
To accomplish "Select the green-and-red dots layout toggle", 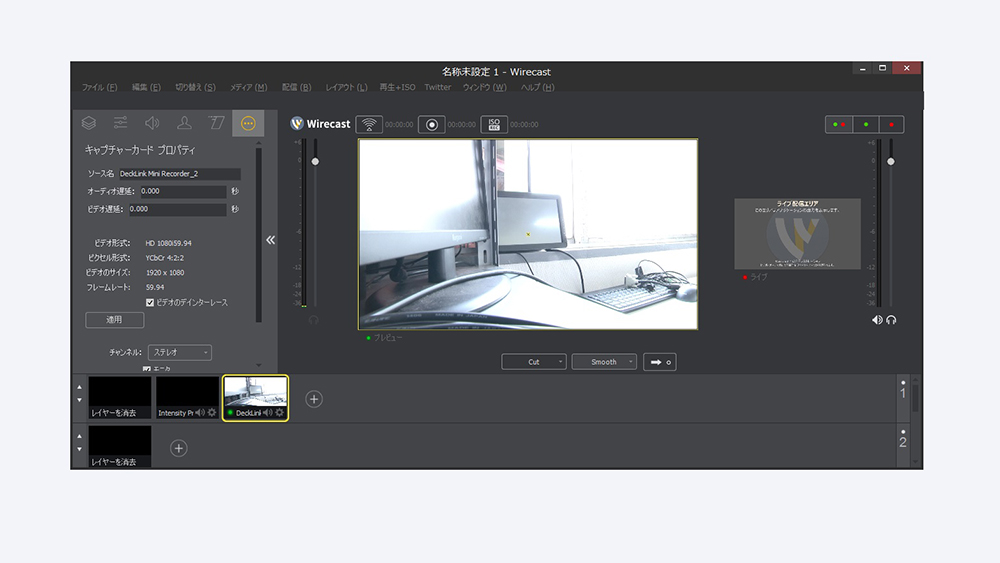I will point(839,124).
